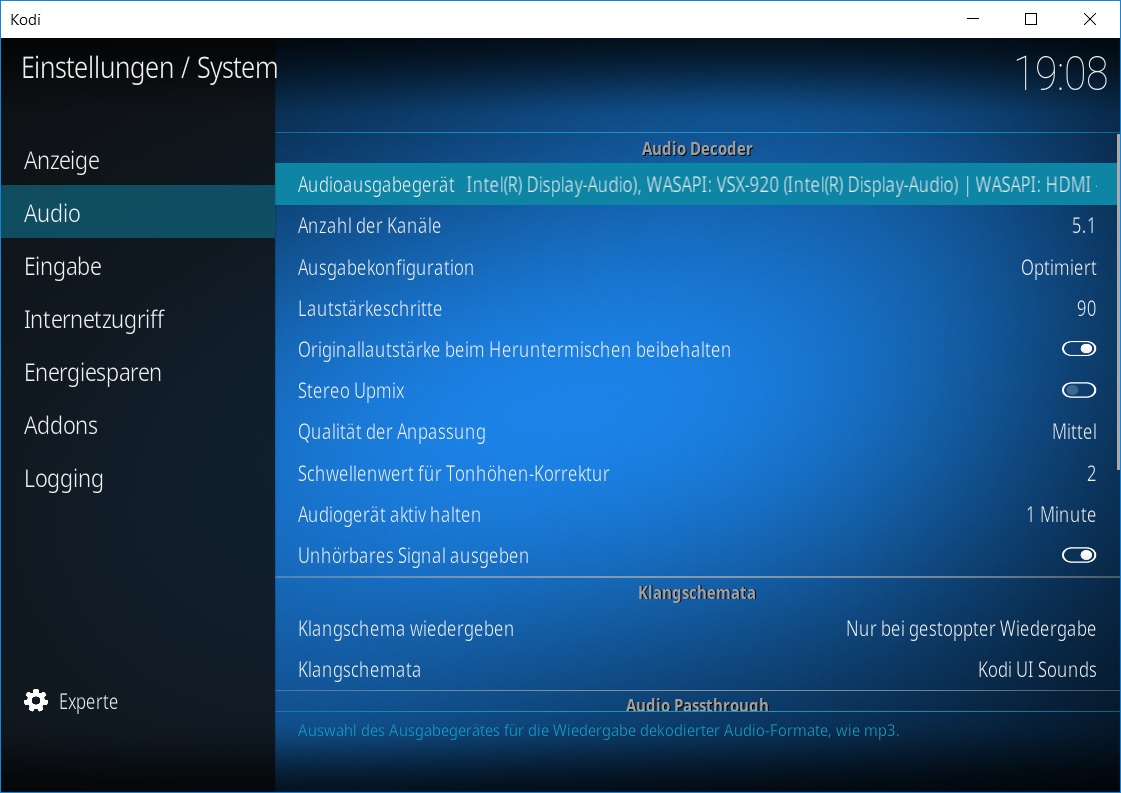Viewport: 1121px width, 793px height.
Task: Choose a device in Audioausgabegerät
Action: [x=696, y=184]
